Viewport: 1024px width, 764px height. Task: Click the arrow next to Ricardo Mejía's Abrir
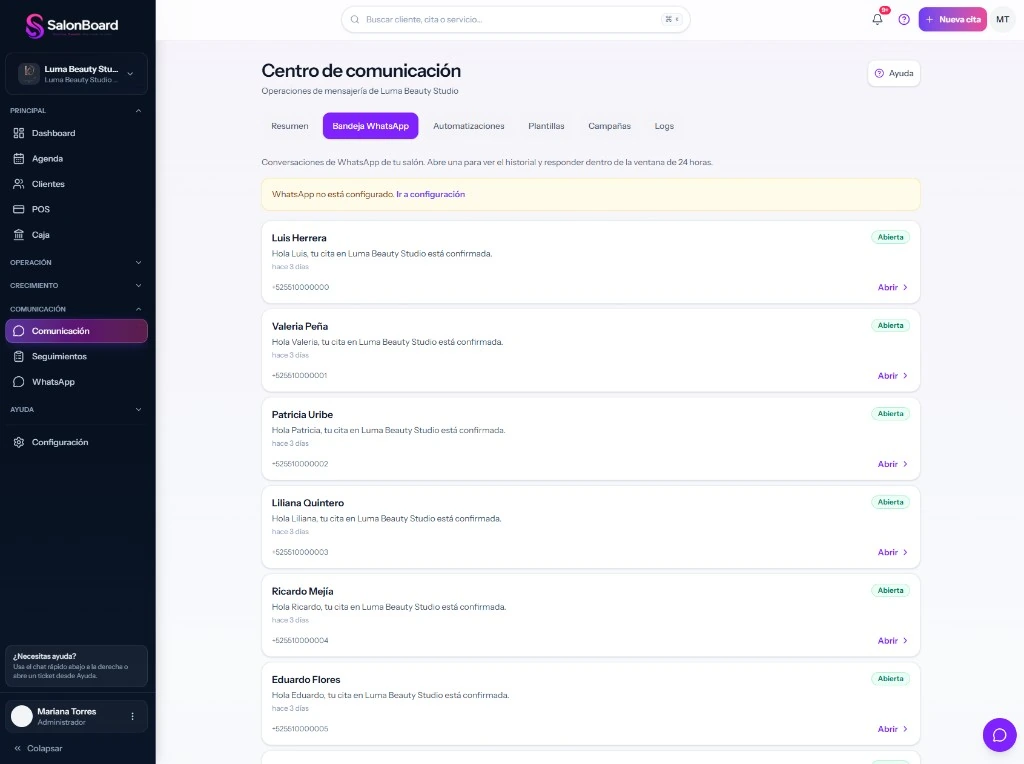(905, 641)
